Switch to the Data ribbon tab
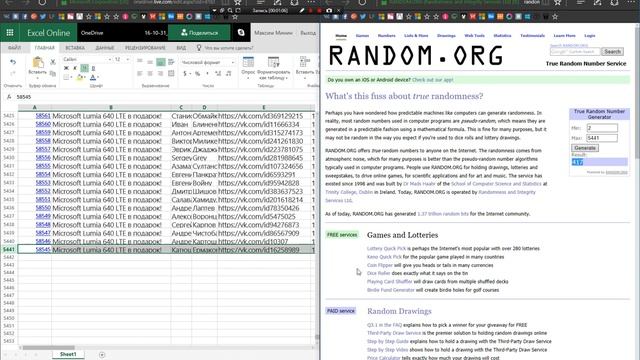640x360 pixels. click(105, 48)
